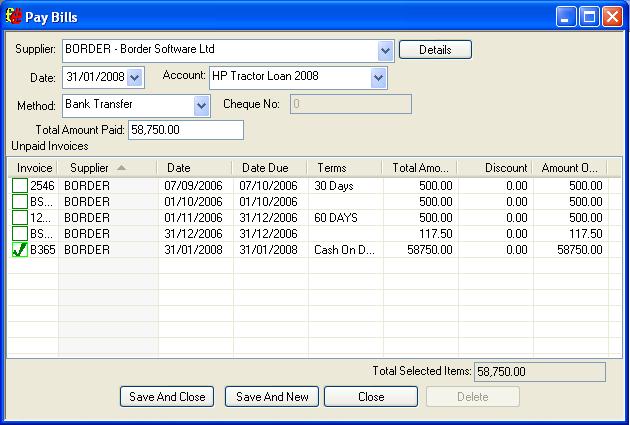Viewport: 630px width, 425px height.
Task: Click the Method combo showing Bank Transfer
Action: (136, 106)
